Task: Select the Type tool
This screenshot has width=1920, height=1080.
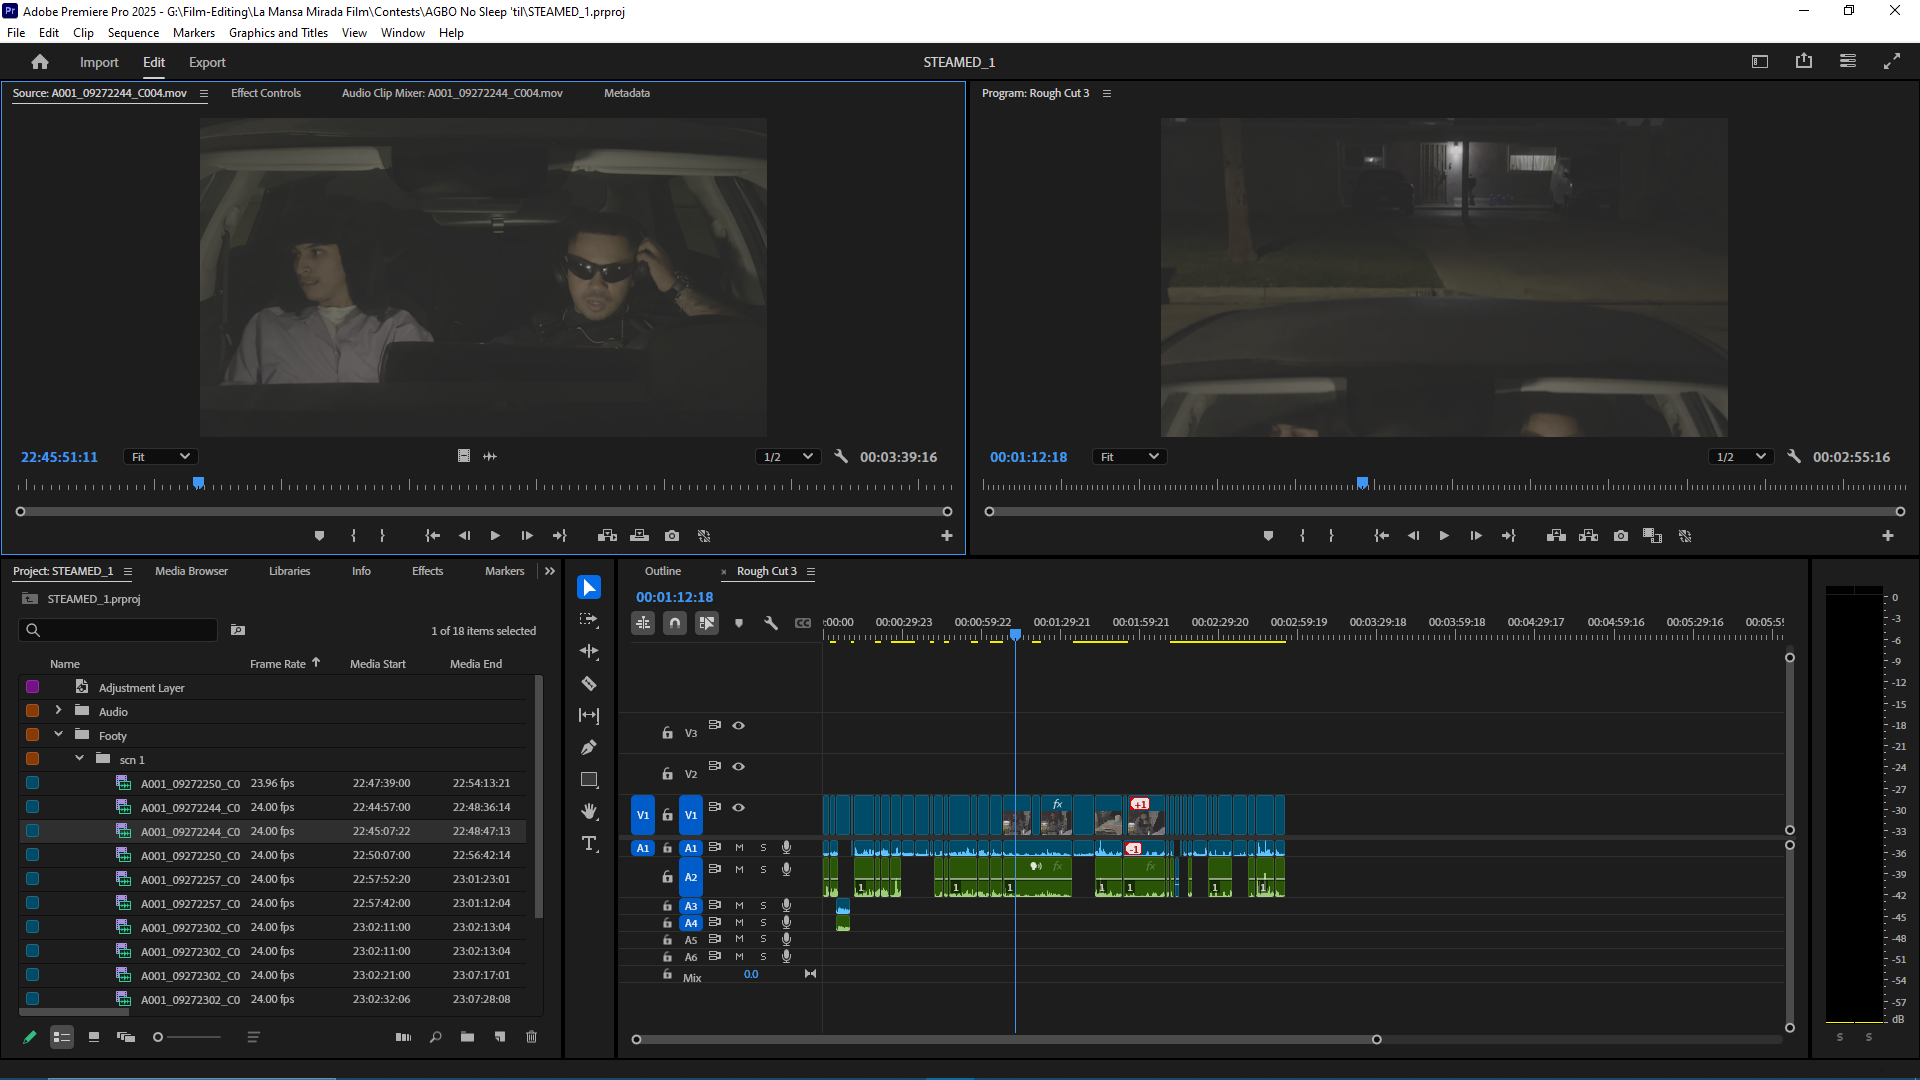Action: pyautogui.click(x=589, y=844)
